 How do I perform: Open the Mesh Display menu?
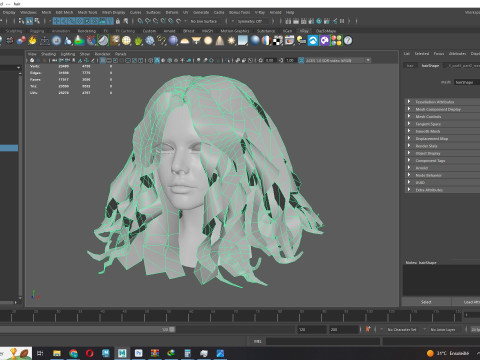113,12
